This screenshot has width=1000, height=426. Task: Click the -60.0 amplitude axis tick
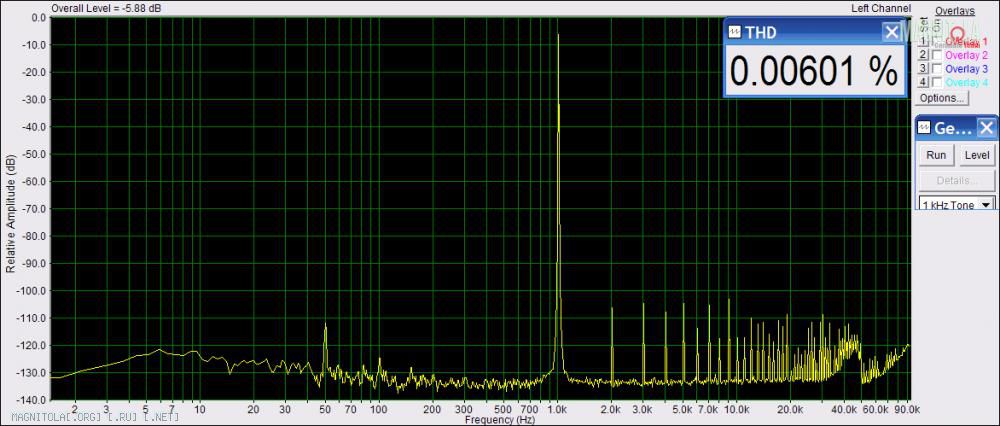[x=35, y=181]
